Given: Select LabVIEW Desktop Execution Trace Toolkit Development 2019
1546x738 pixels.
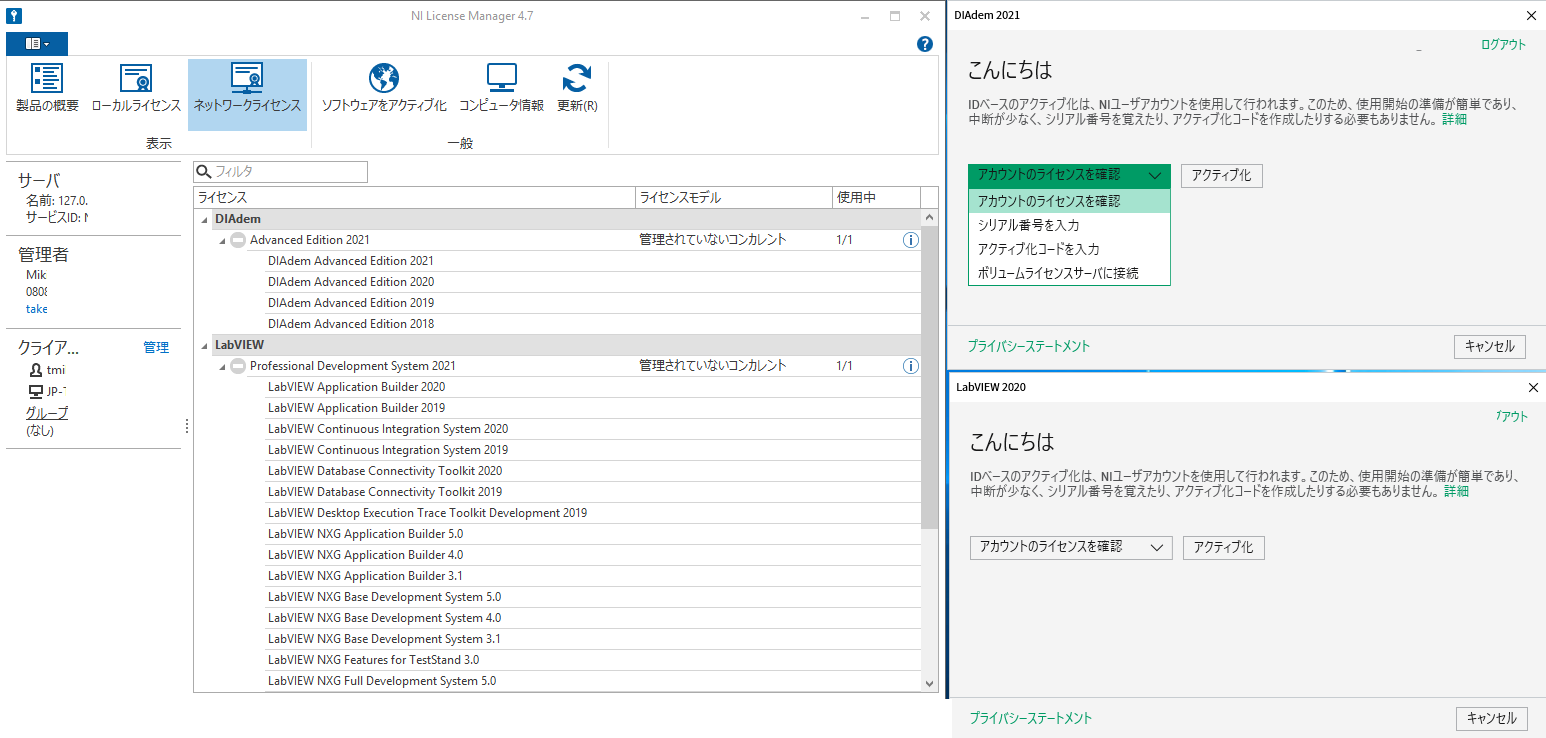Looking at the screenshot, I should tap(592, 513).
